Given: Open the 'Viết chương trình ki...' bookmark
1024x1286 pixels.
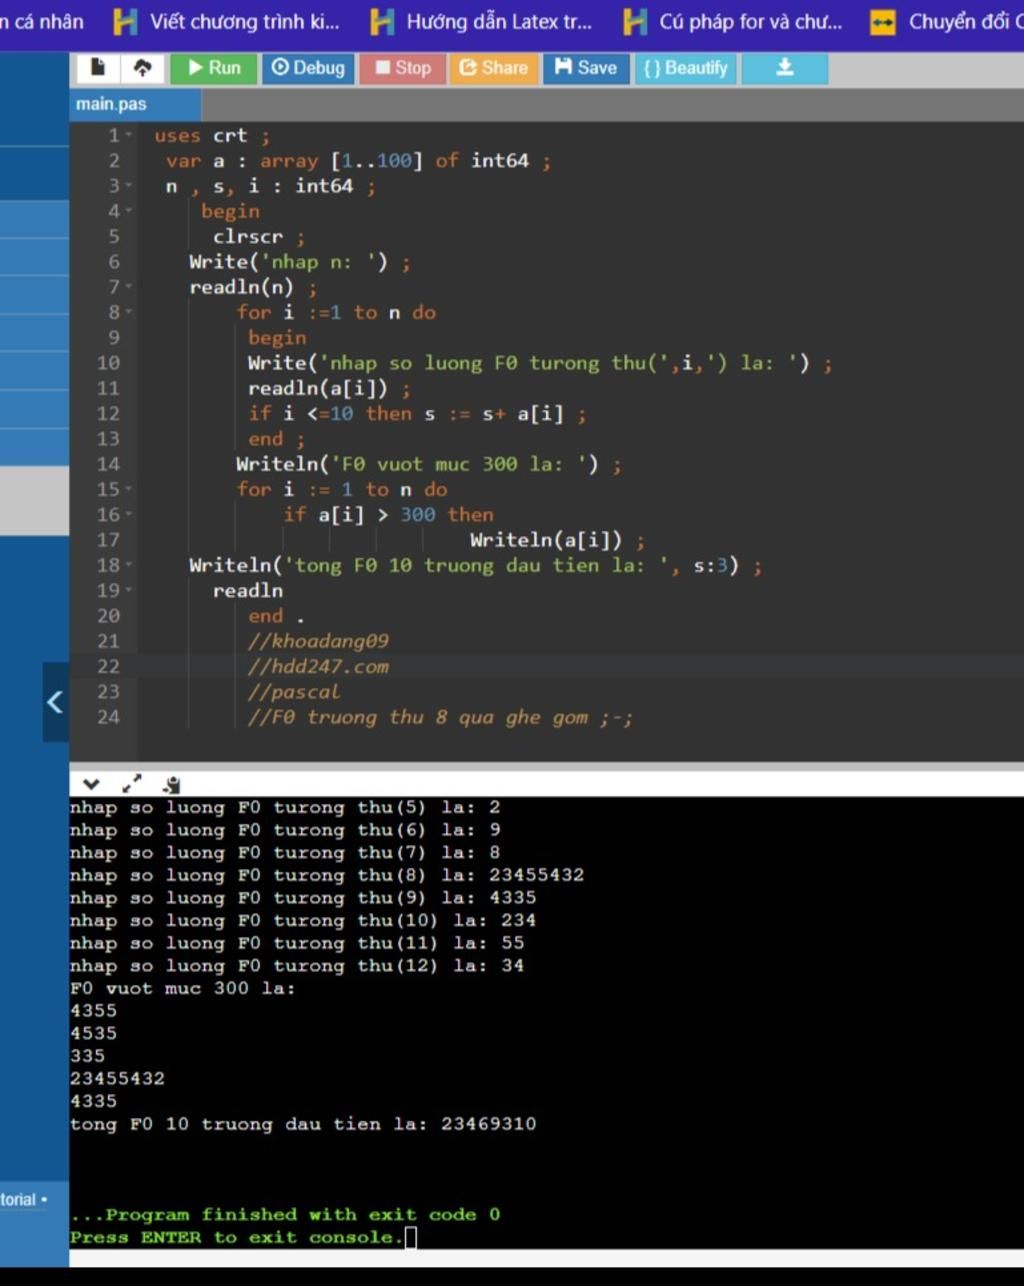Looking at the screenshot, I should pyautogui.click(x=226, y=21).
